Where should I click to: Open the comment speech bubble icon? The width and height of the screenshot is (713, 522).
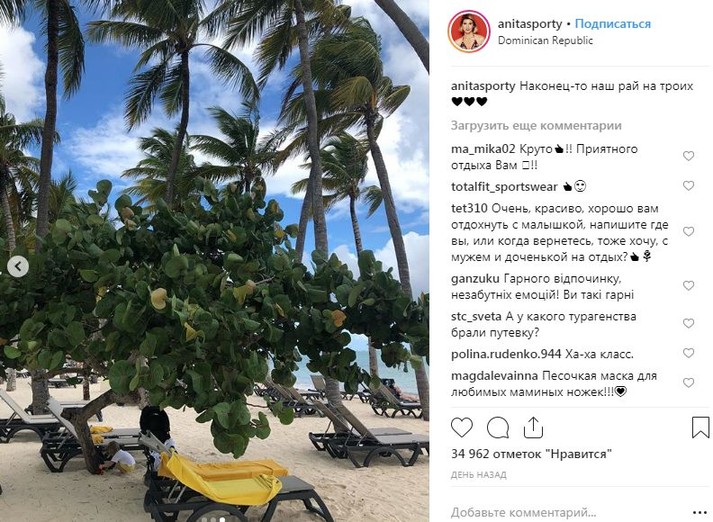coord(498,428)
